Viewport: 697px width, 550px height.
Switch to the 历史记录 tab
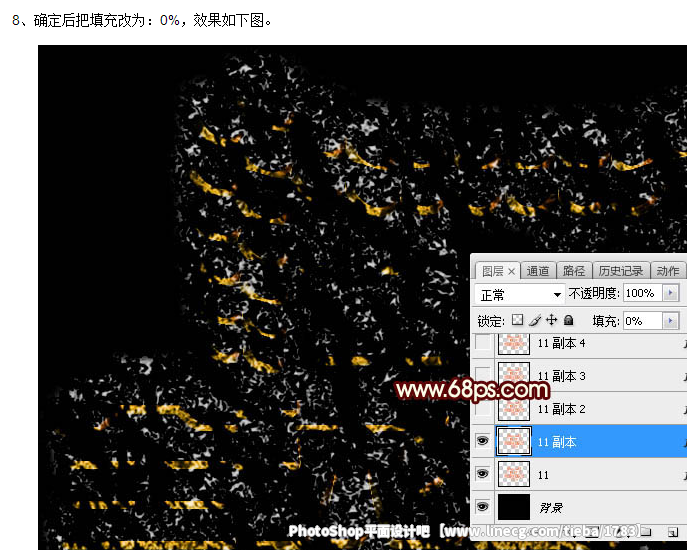pyautogui.click(x=621, y=271)
